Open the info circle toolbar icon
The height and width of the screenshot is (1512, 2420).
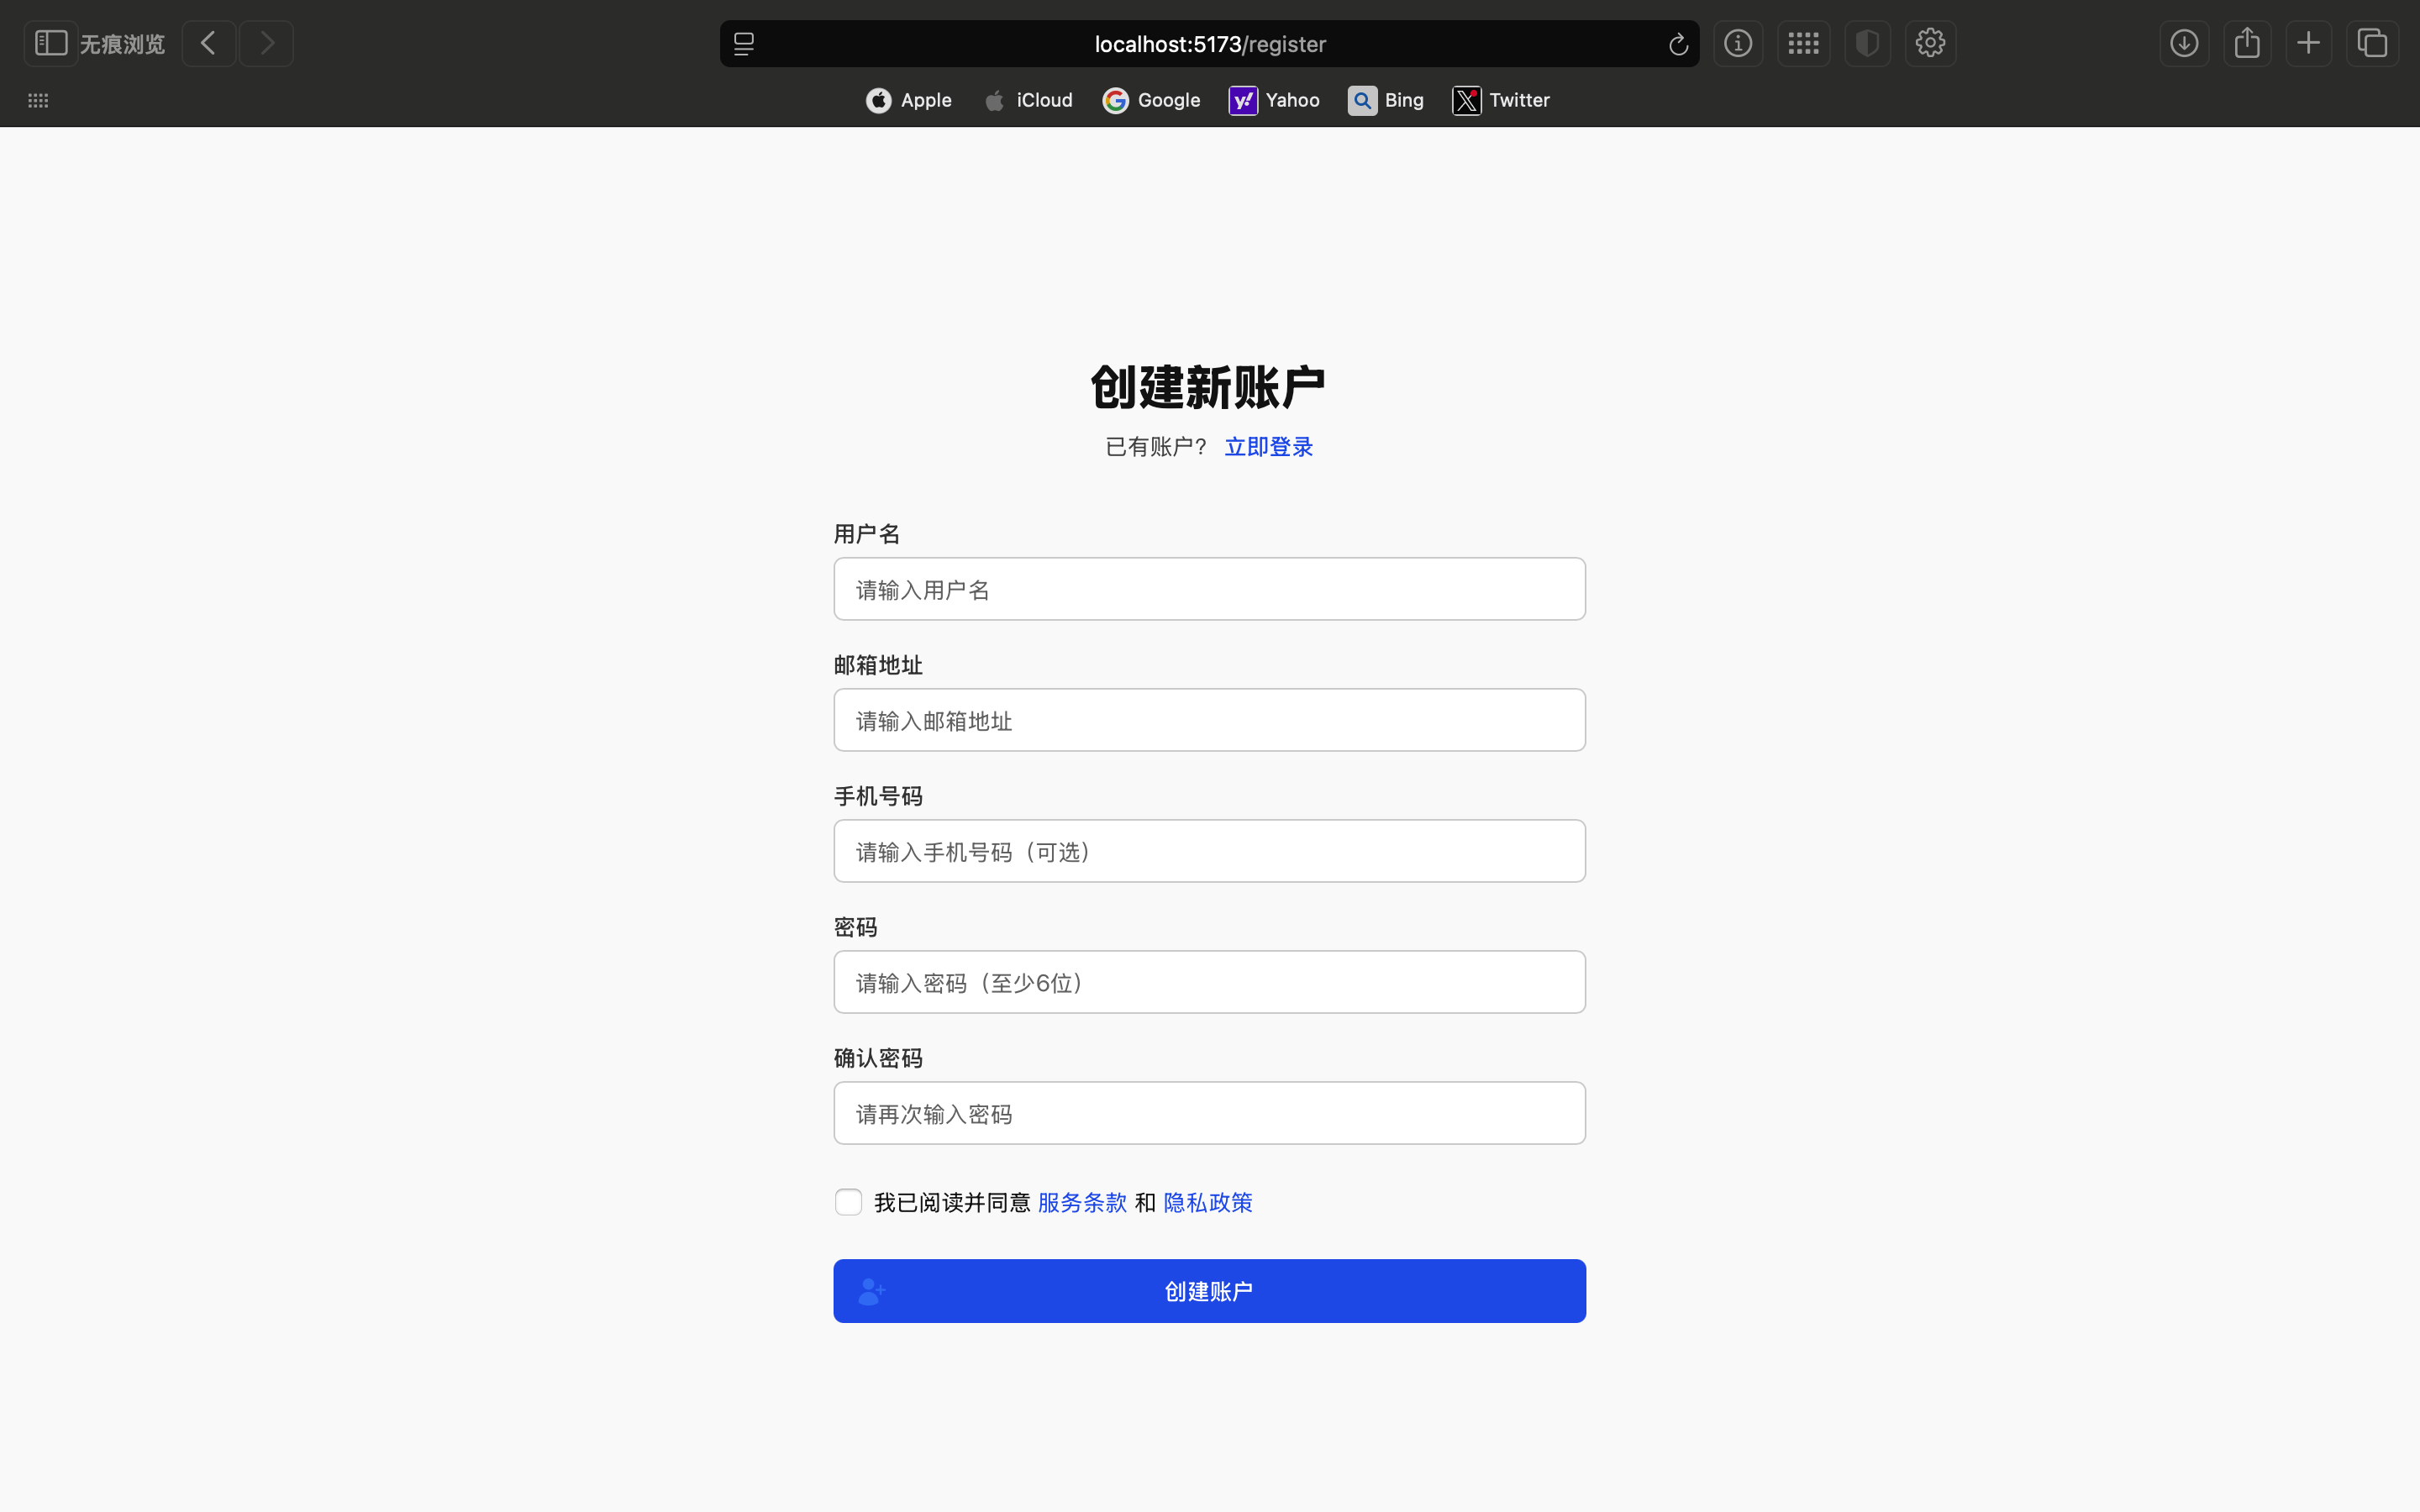pos(1738,43)
